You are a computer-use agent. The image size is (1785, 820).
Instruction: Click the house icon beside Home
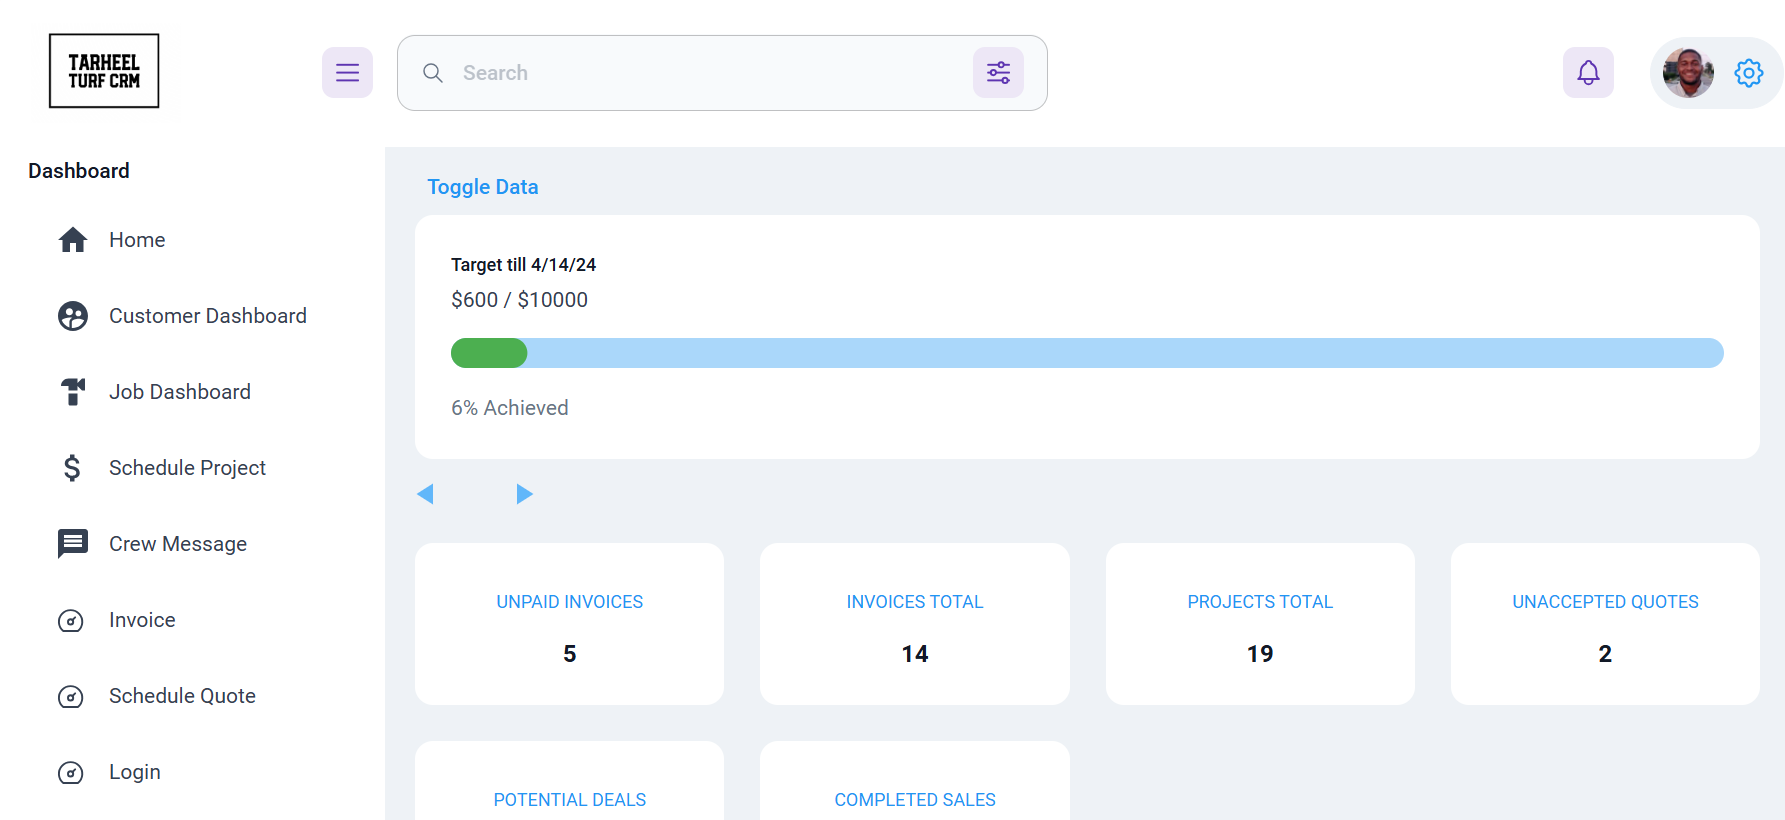point(73,240)
